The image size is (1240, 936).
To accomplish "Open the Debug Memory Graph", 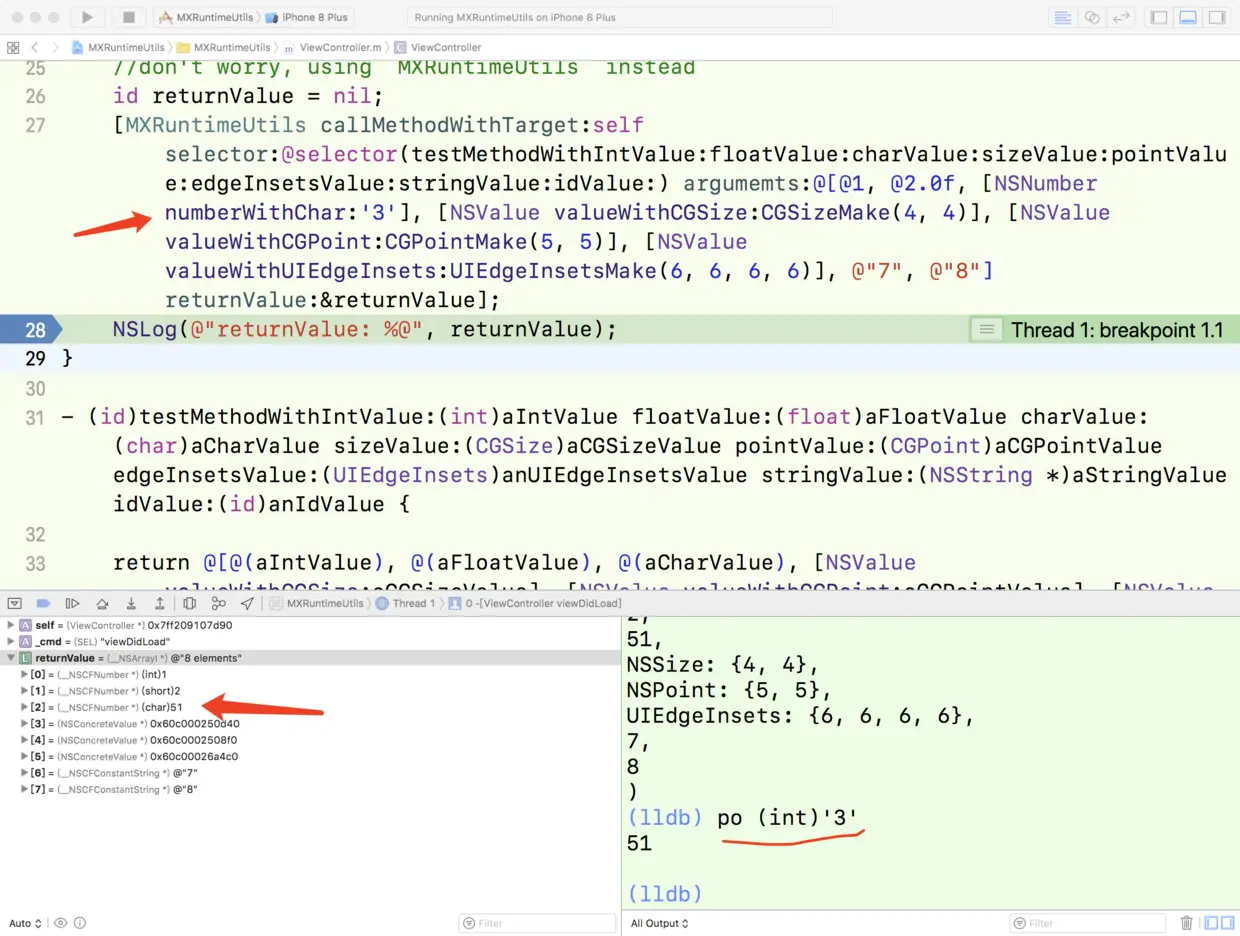I will (x=218, y=603).
